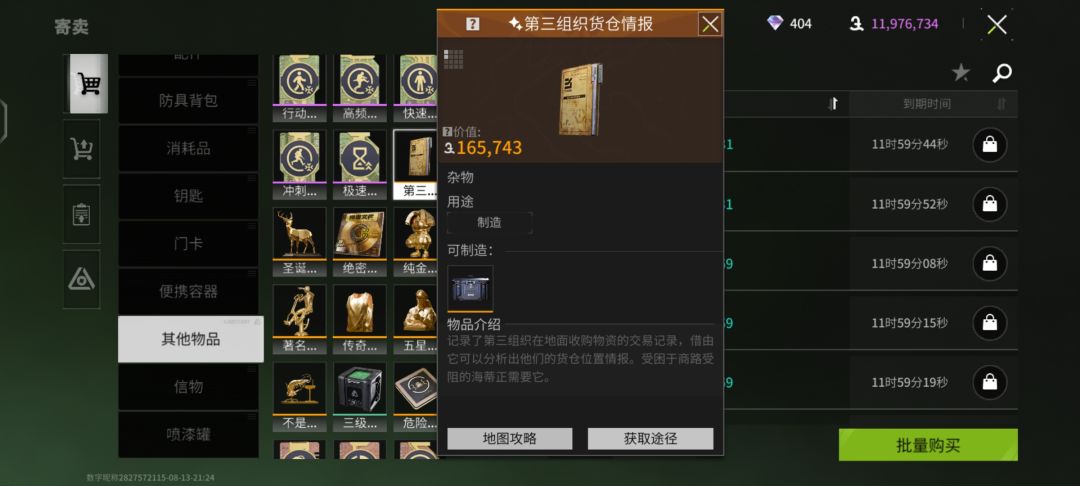Buy the listing expiring in 11时59分19秒
This screenshot has height=486, width=1080.
pos(990,382)
